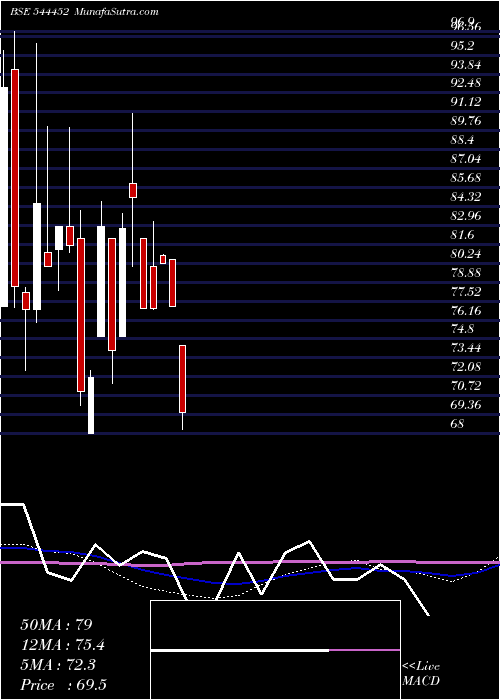
Task: Click the 91.12 price axis label
Action: point(465,103)
